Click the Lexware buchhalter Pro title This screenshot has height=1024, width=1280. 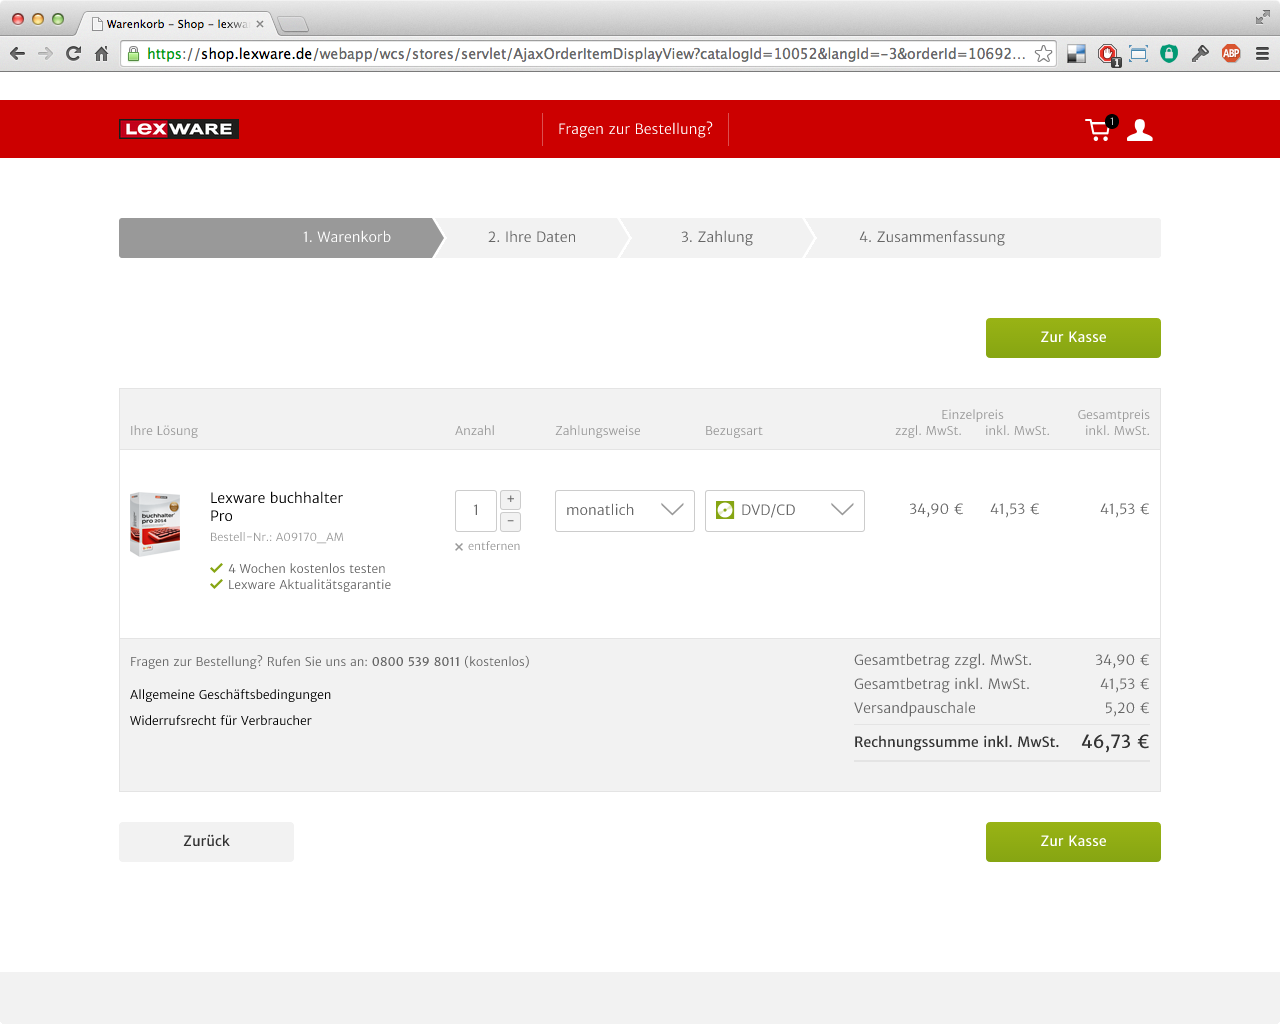(276, 507)
